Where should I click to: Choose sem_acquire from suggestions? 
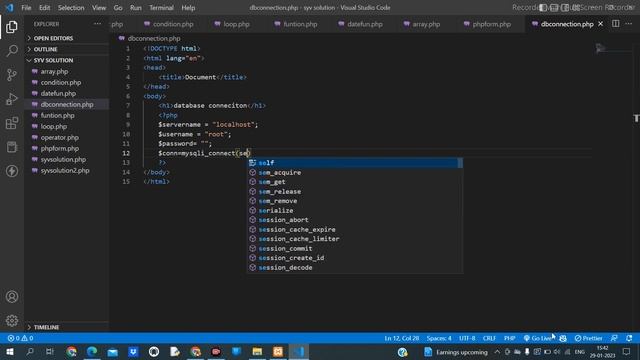(x=355, y=173)
